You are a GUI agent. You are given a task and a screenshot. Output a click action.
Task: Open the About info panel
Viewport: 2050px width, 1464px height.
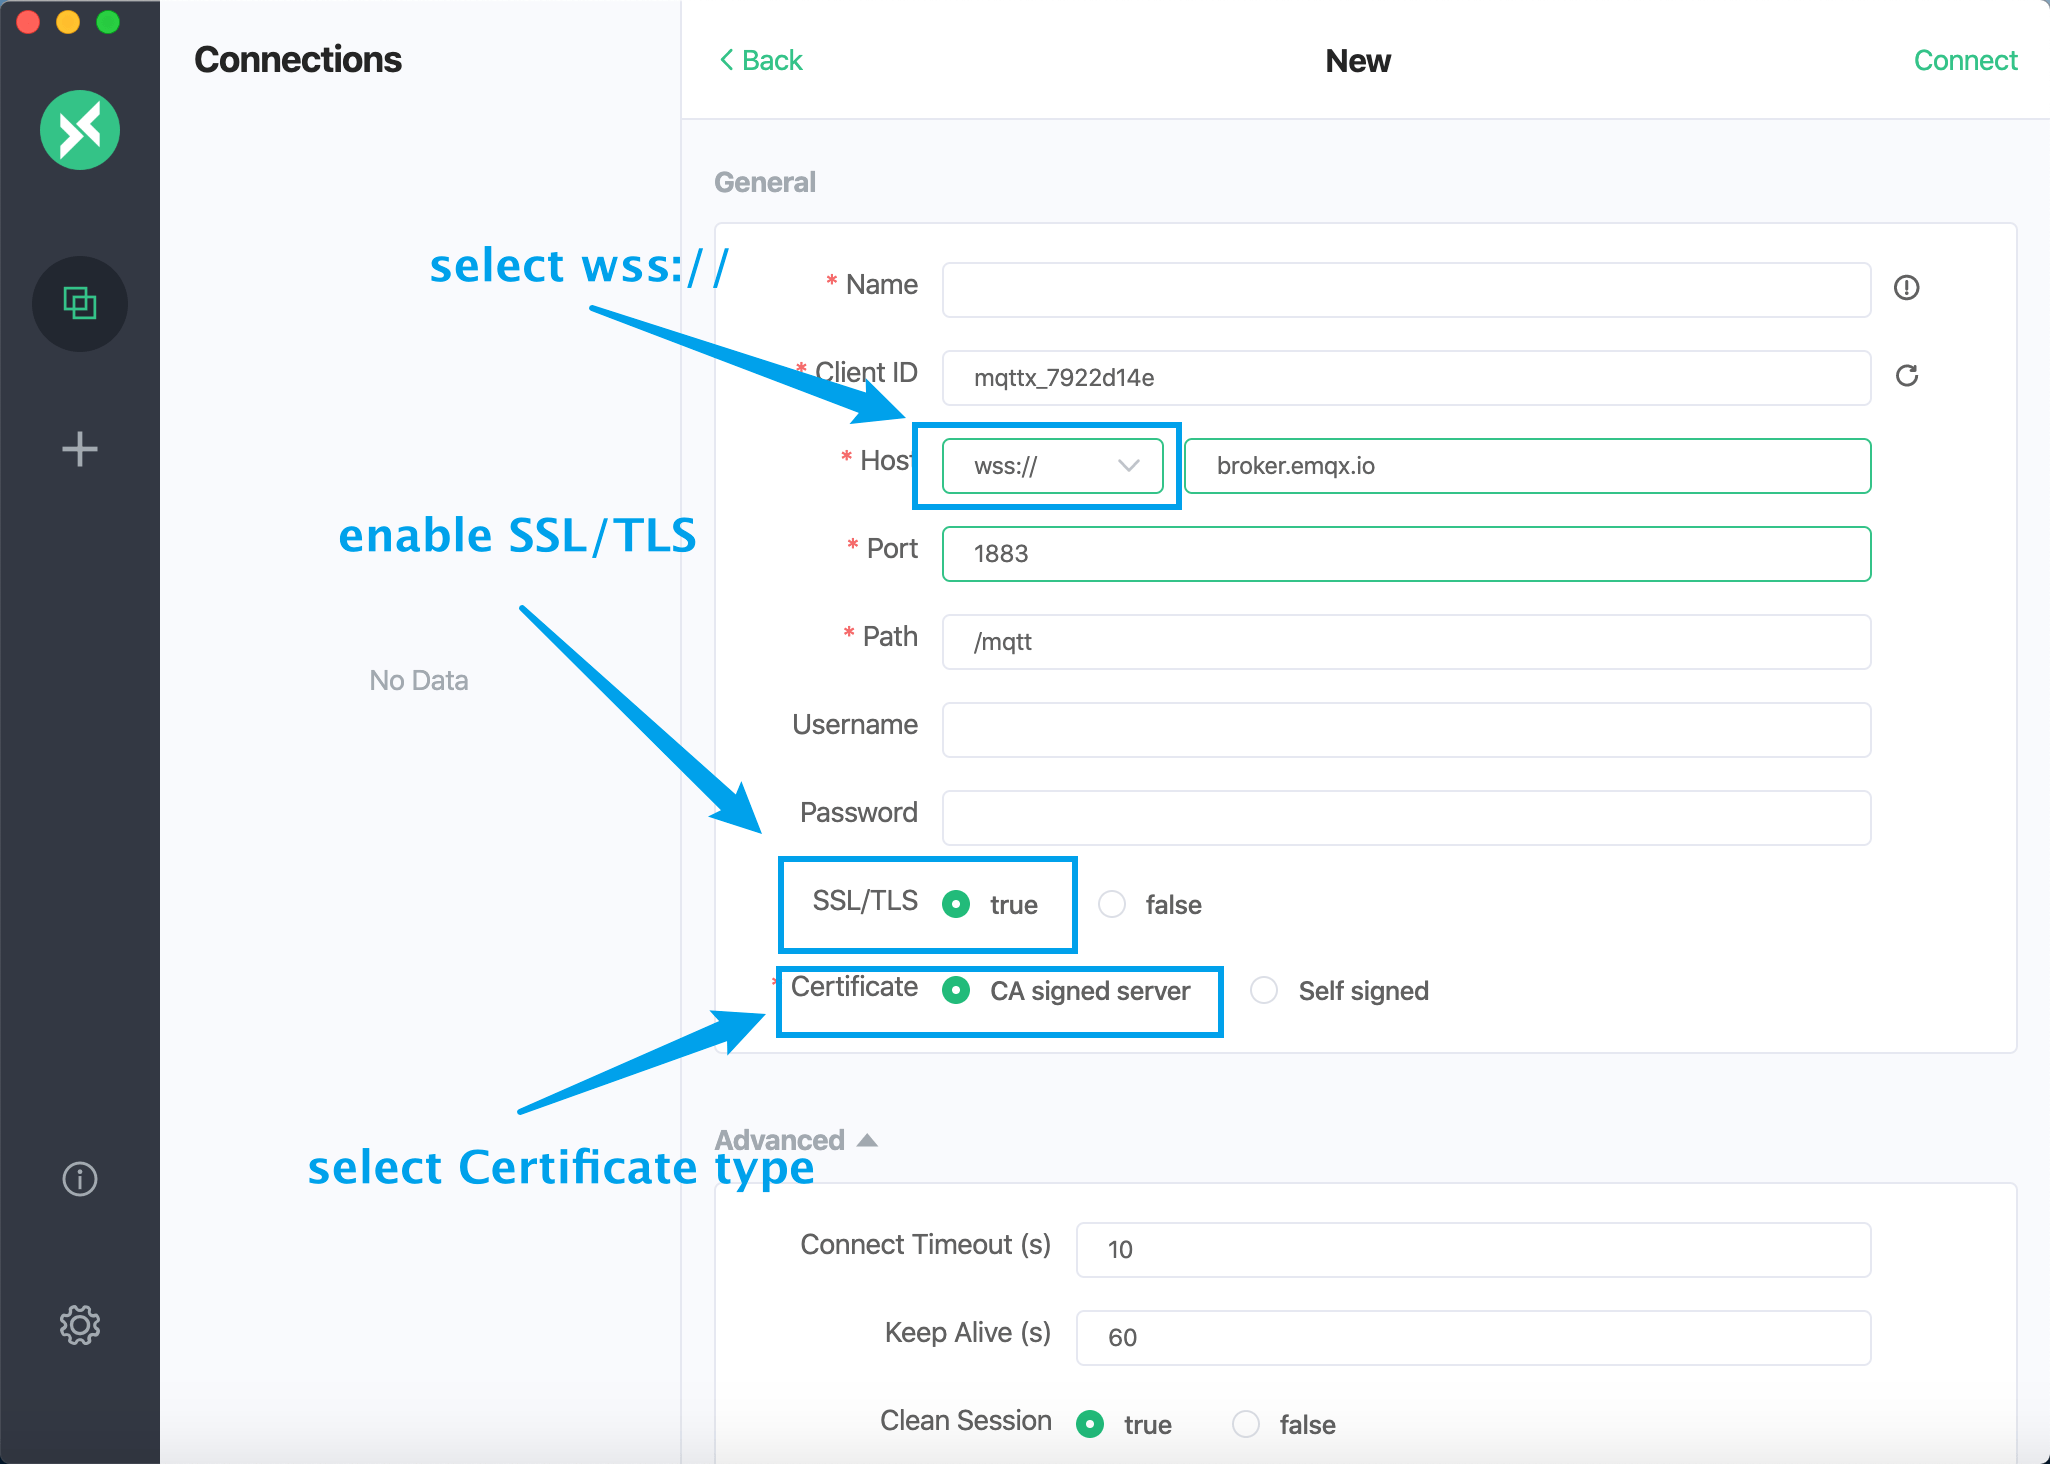tap(80, 1178)
